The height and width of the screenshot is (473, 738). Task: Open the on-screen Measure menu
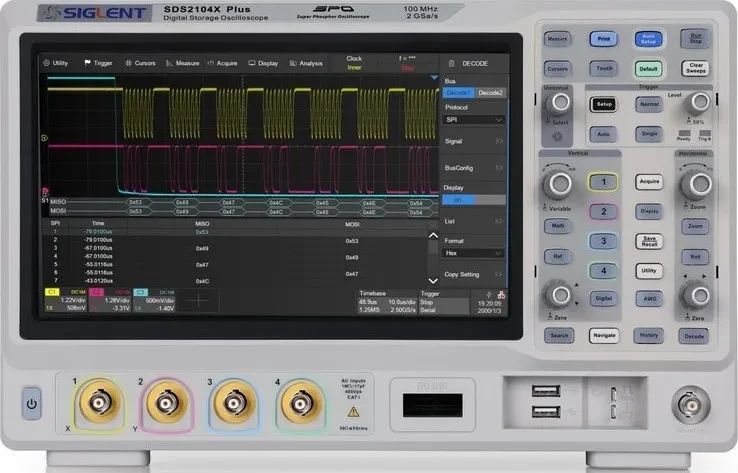183,63
